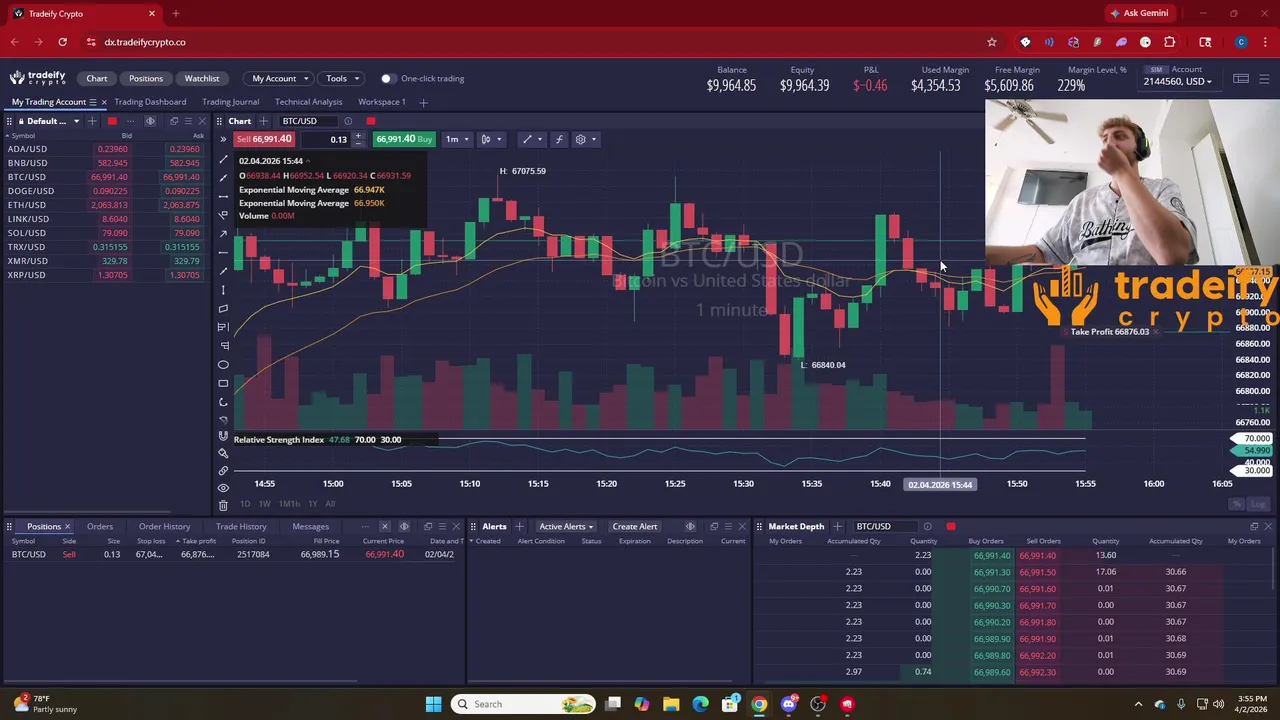The width and height of the screenshot is (1280, 720).
Task: Click Sell 66,991.40 button
Action: coord(265,139)
